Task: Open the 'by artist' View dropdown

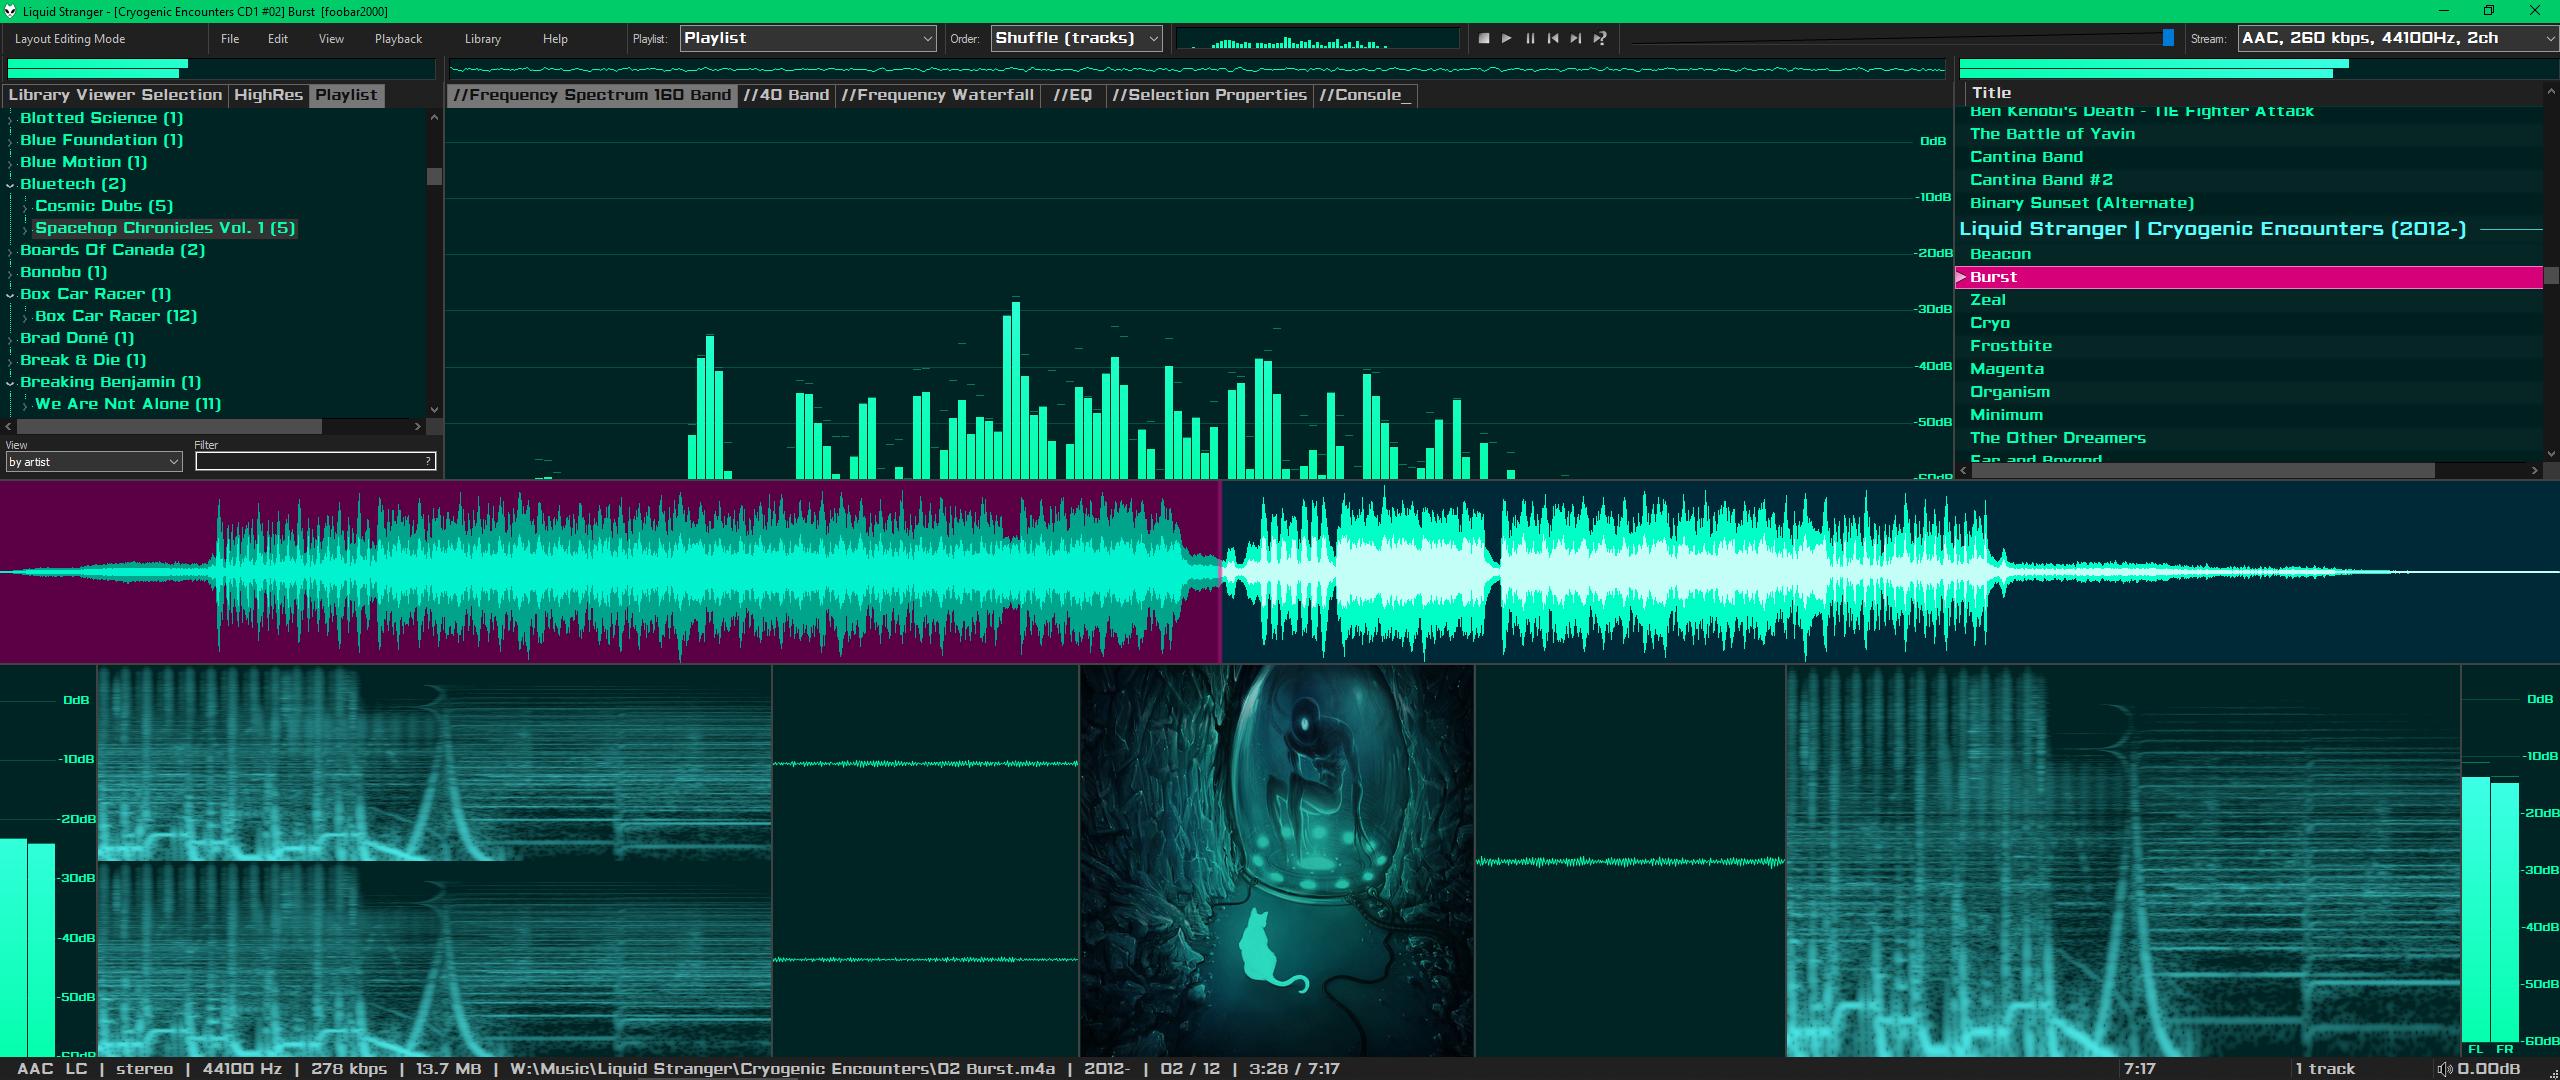Action: coord(94,462)
